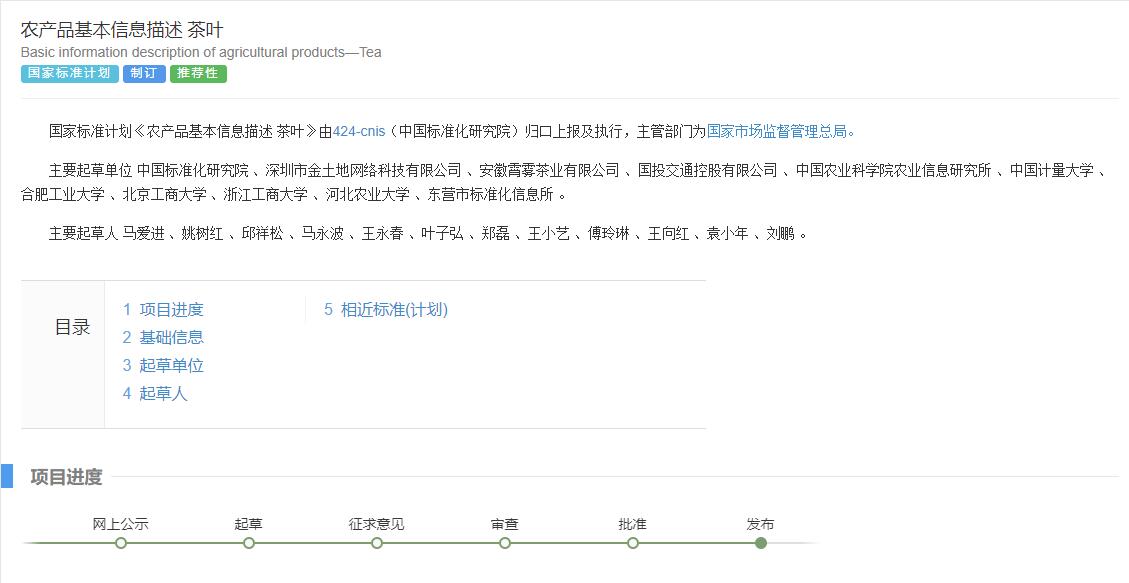Jump to 2 基础信息 section
Screen dimensions: 1129x583
coord(163,338)
